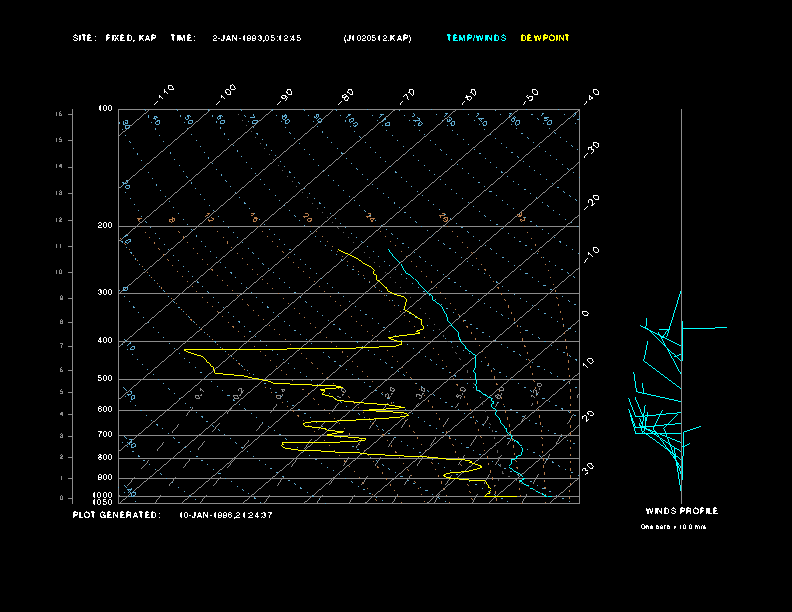This screenshot has height=612, width=792.
Task: Click the 500 pressure level label
Action: pos(105,379)
